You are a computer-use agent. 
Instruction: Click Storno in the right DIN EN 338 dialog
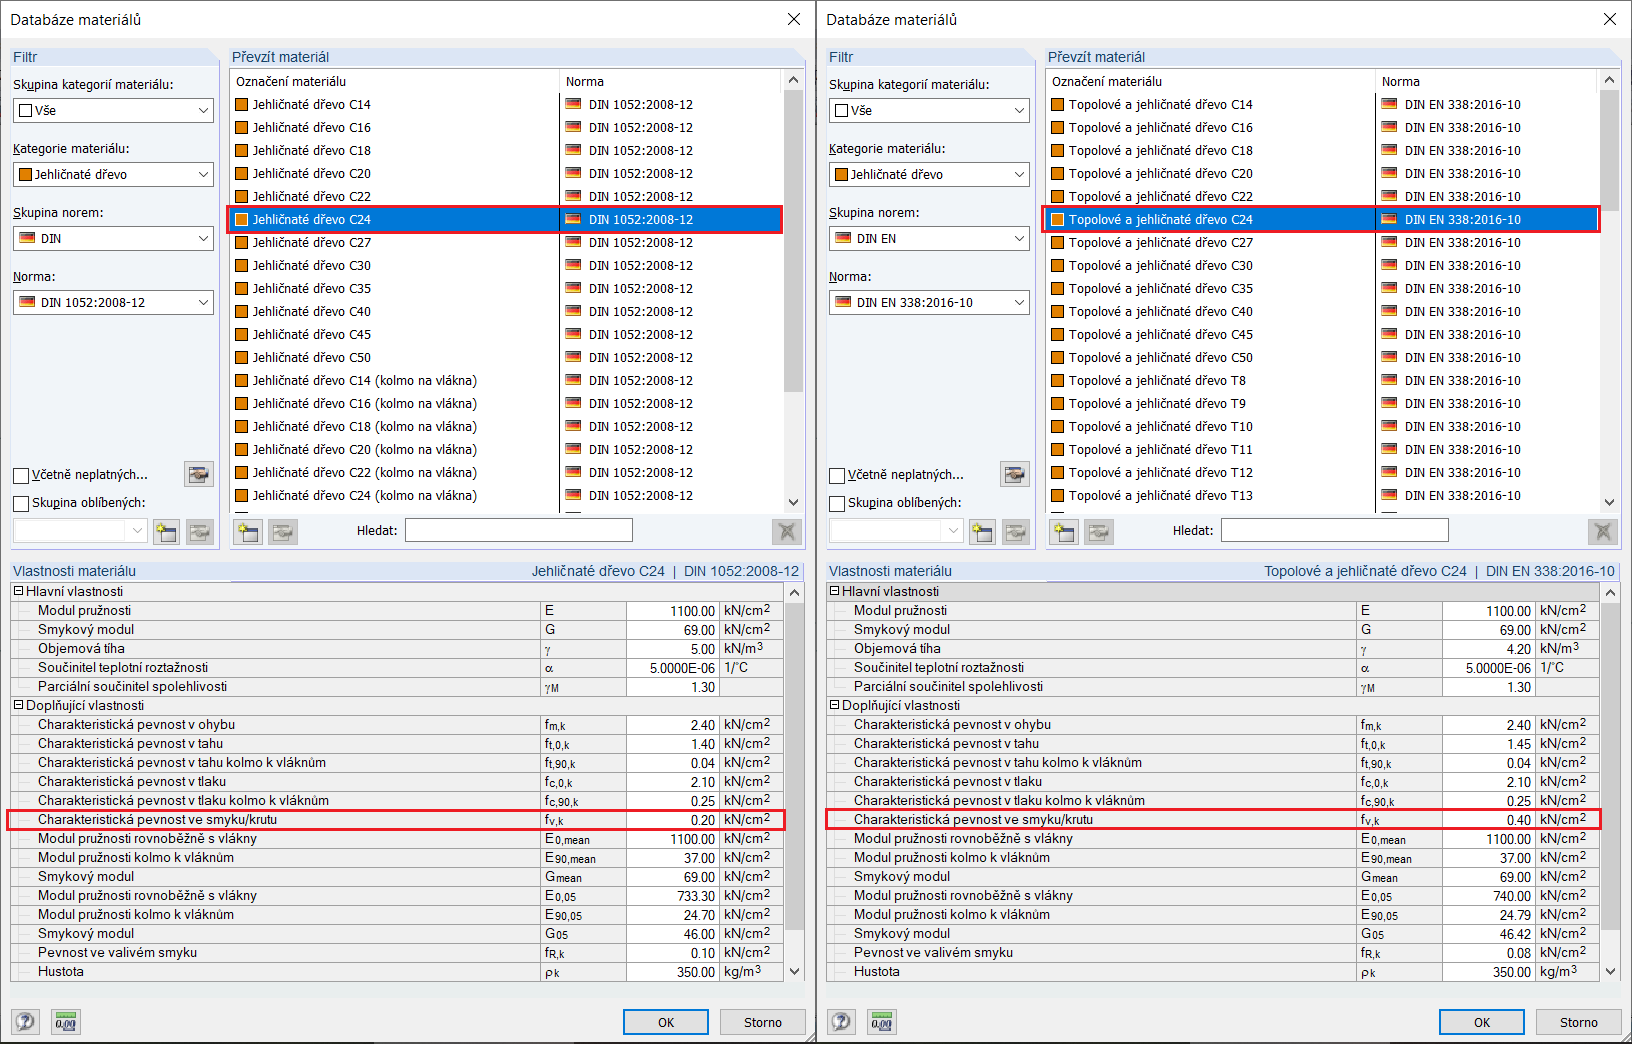pos(1579,1022)
